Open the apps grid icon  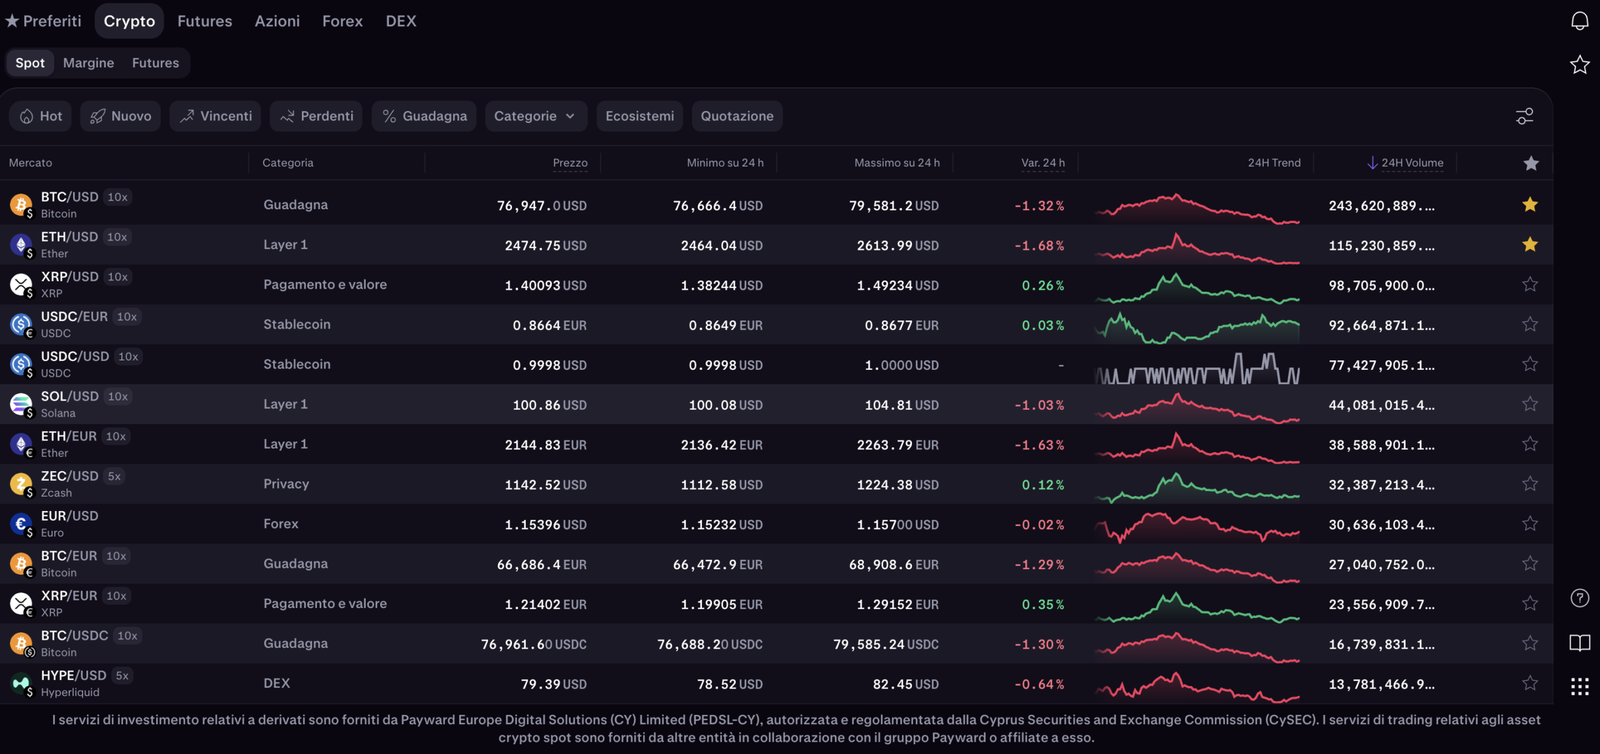click(x=1580, y=686)
